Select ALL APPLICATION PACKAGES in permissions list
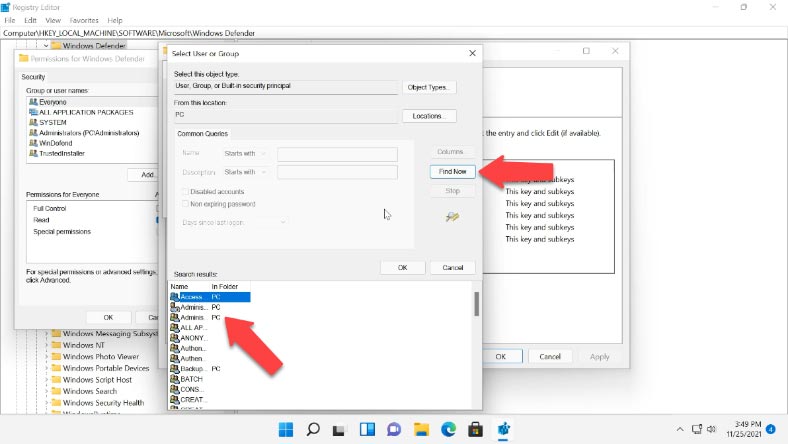 coord(81,112)
